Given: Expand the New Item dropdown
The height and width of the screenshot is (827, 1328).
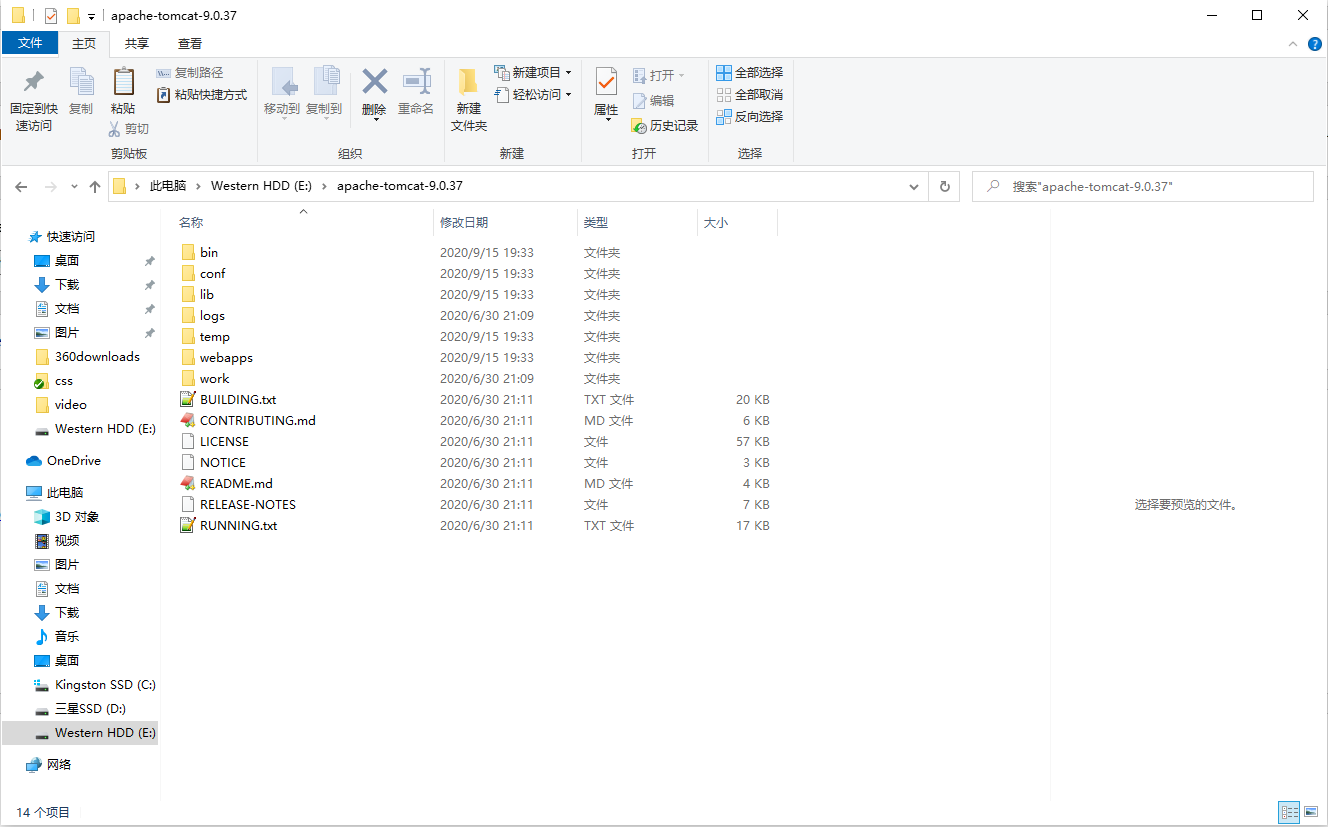Looking at the screenshot, I should 568,73.
